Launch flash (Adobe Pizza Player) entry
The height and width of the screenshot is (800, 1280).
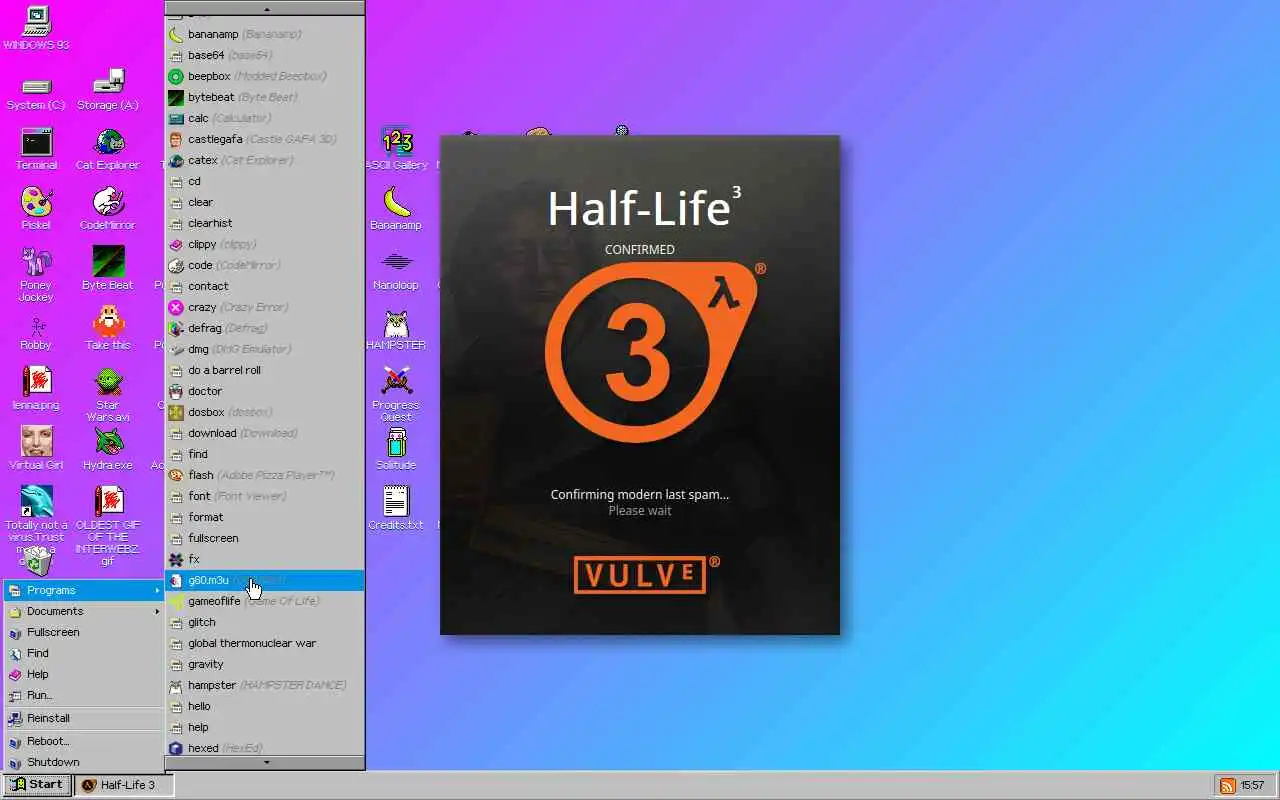[265, 475]
